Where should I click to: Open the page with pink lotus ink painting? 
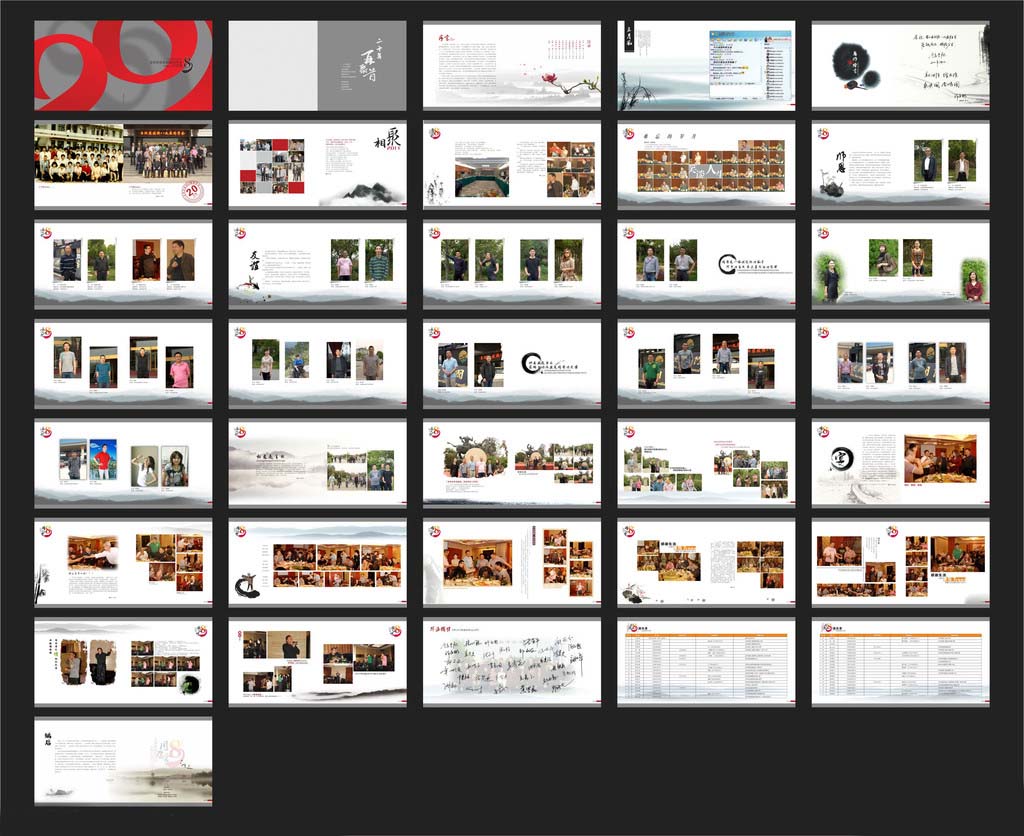click(x=512, y=65)
